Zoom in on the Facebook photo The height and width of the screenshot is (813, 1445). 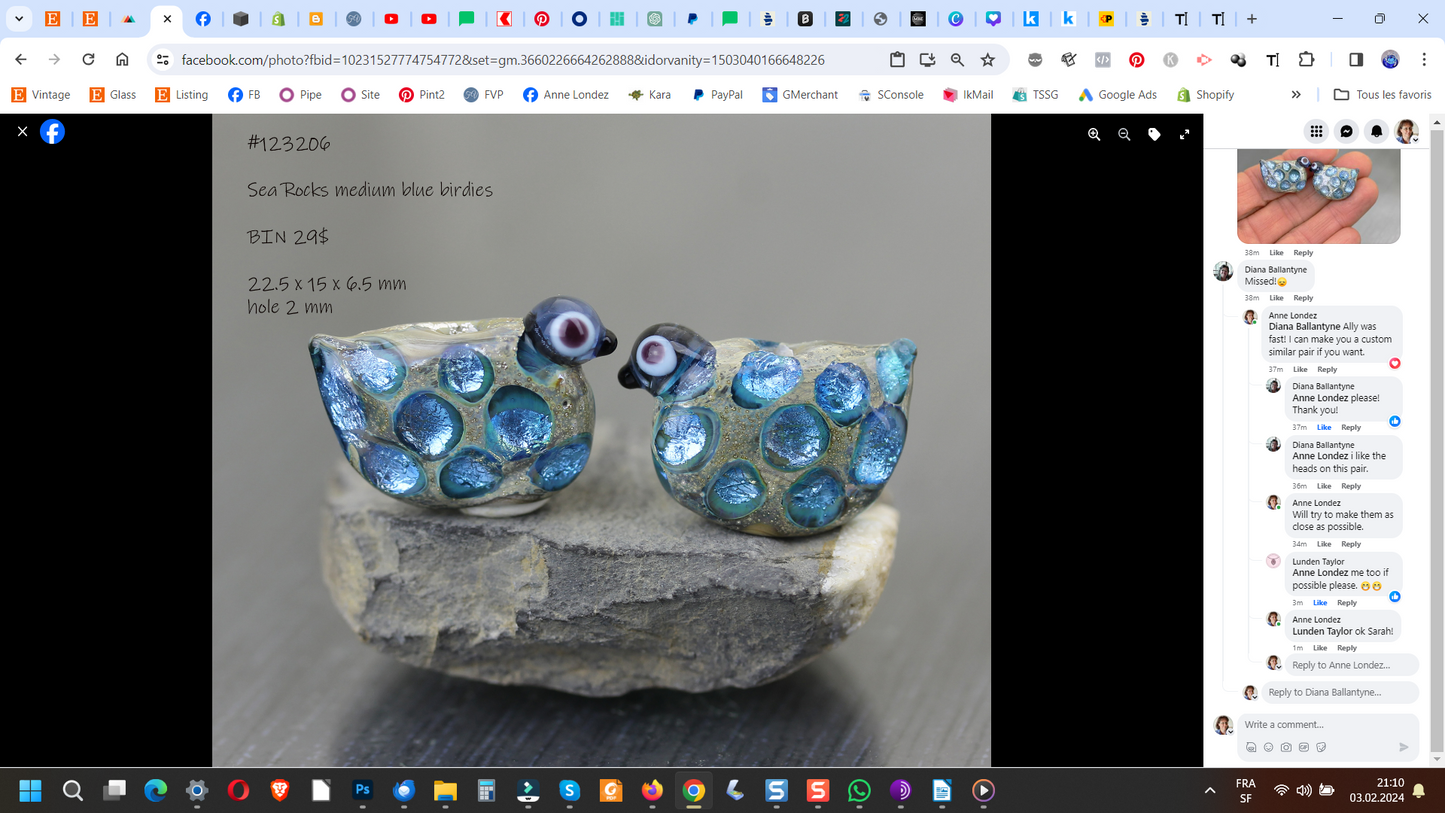(1094, 134)
